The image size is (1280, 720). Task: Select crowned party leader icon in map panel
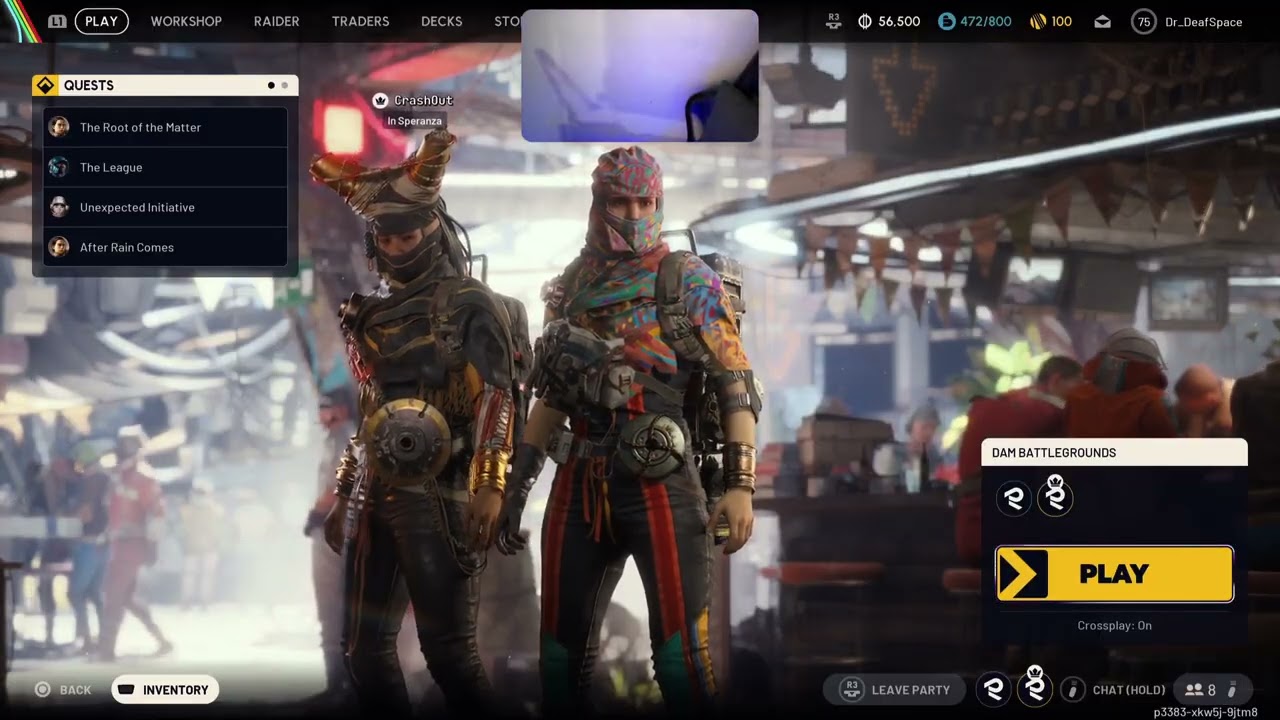point(1055,496)
